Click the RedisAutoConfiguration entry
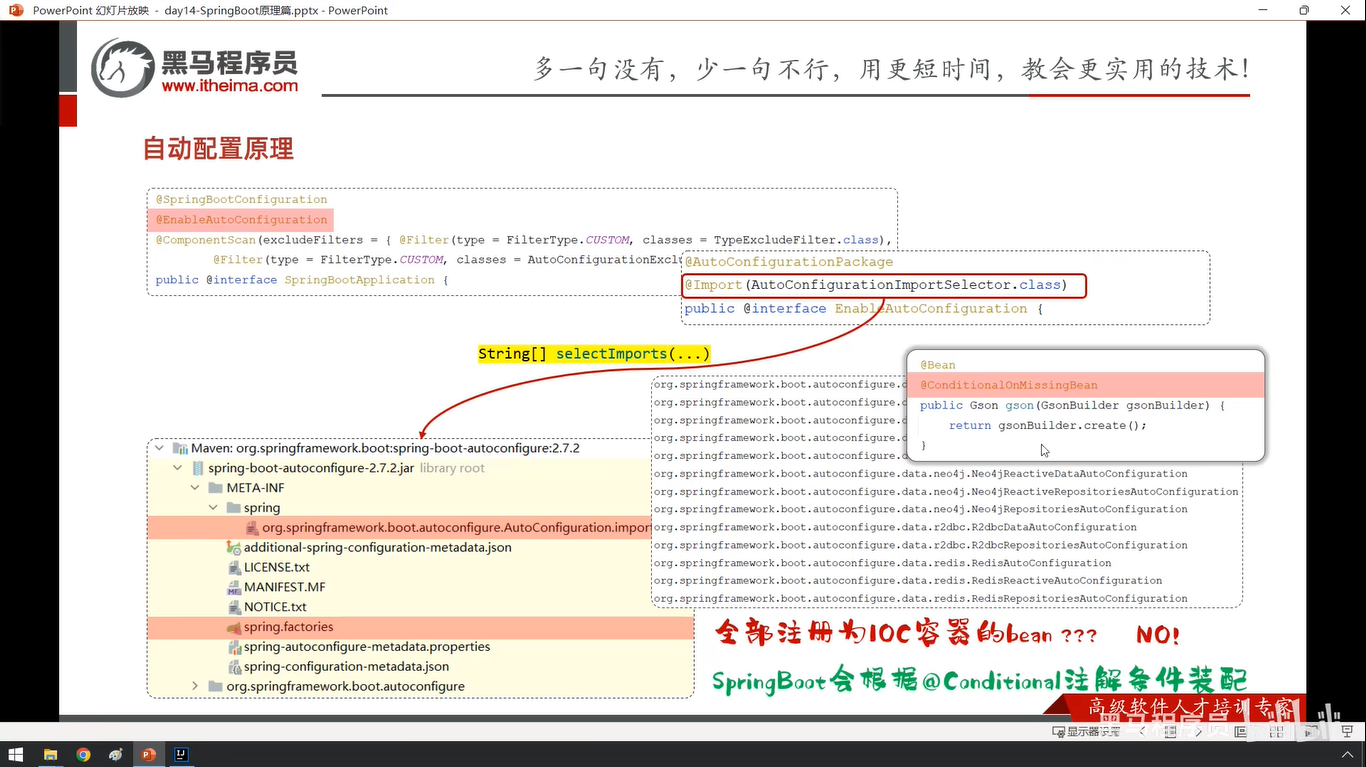 point(882,563)
